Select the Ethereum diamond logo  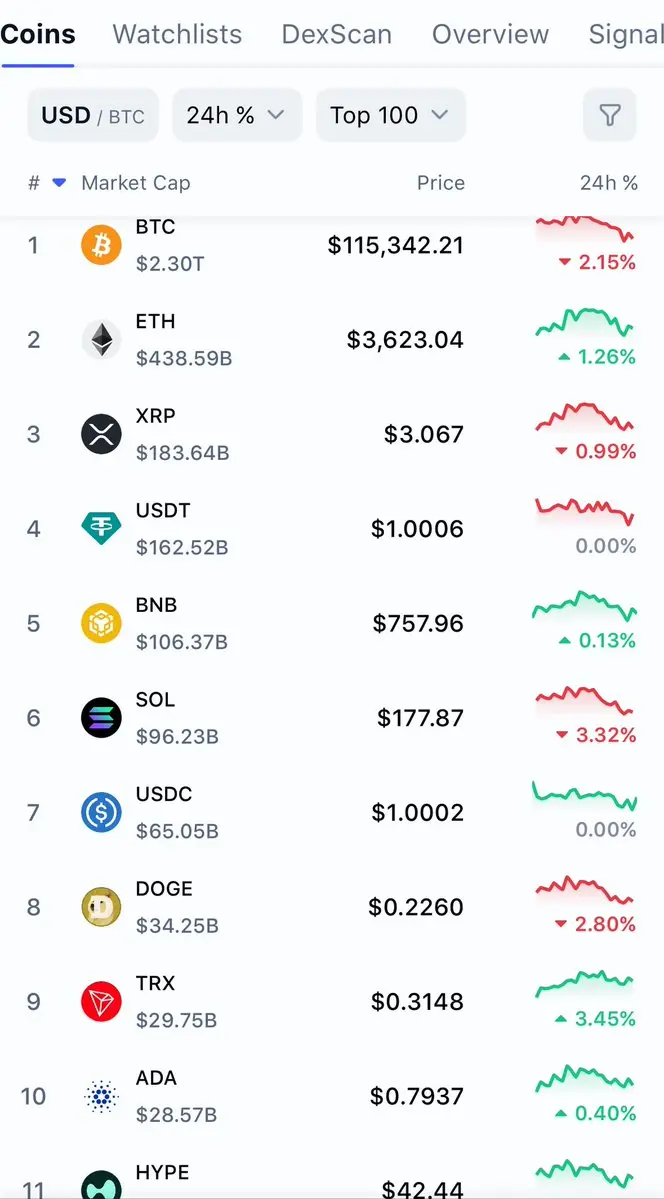[x=101, y=340]
